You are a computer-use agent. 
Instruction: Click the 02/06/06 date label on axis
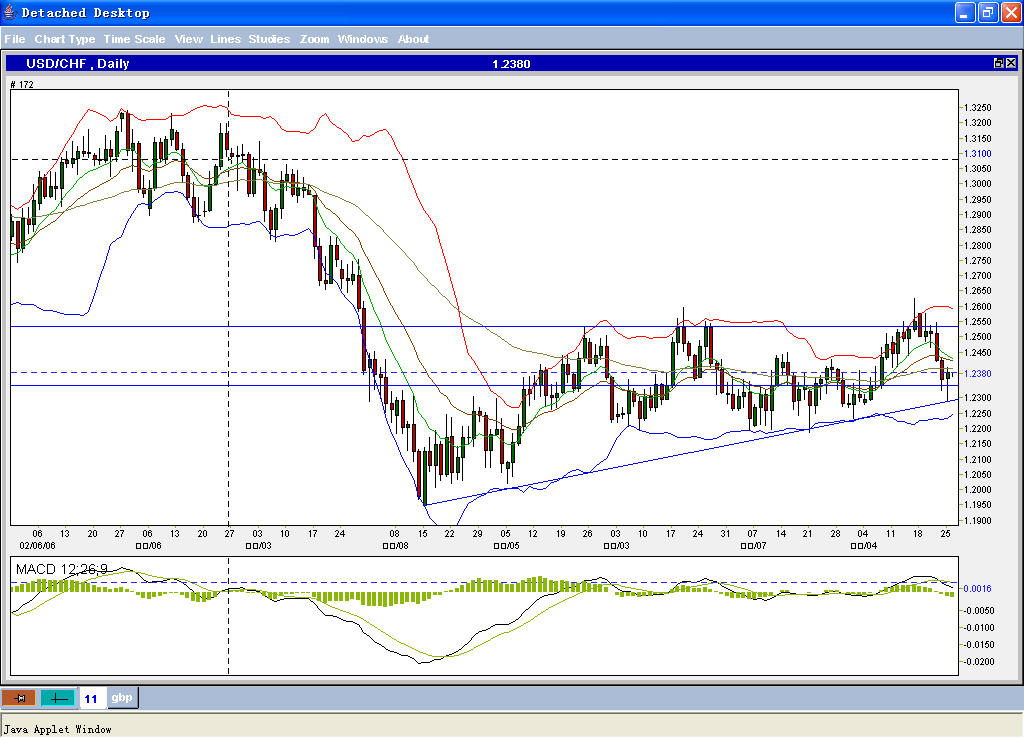pos(37,545)
